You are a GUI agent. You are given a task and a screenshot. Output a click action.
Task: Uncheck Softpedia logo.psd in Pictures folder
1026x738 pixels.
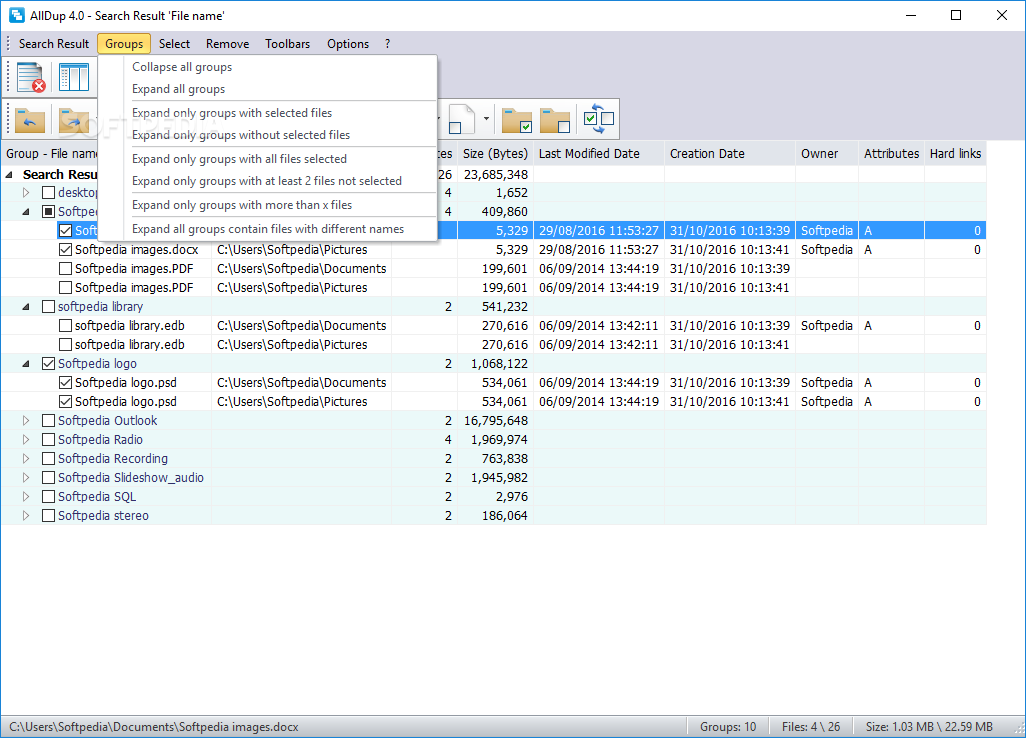65,401
